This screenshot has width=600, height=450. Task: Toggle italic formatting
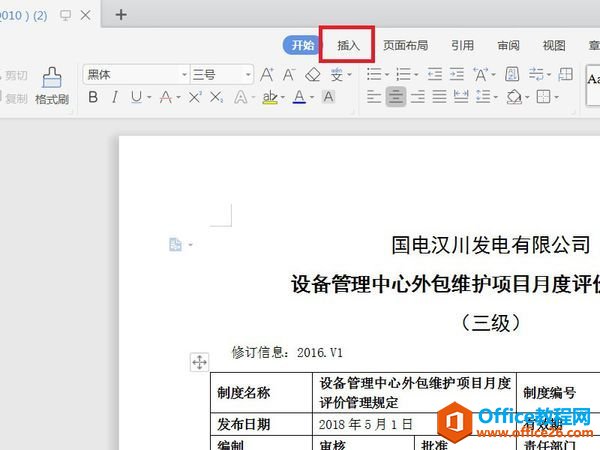tap(114, 97)
